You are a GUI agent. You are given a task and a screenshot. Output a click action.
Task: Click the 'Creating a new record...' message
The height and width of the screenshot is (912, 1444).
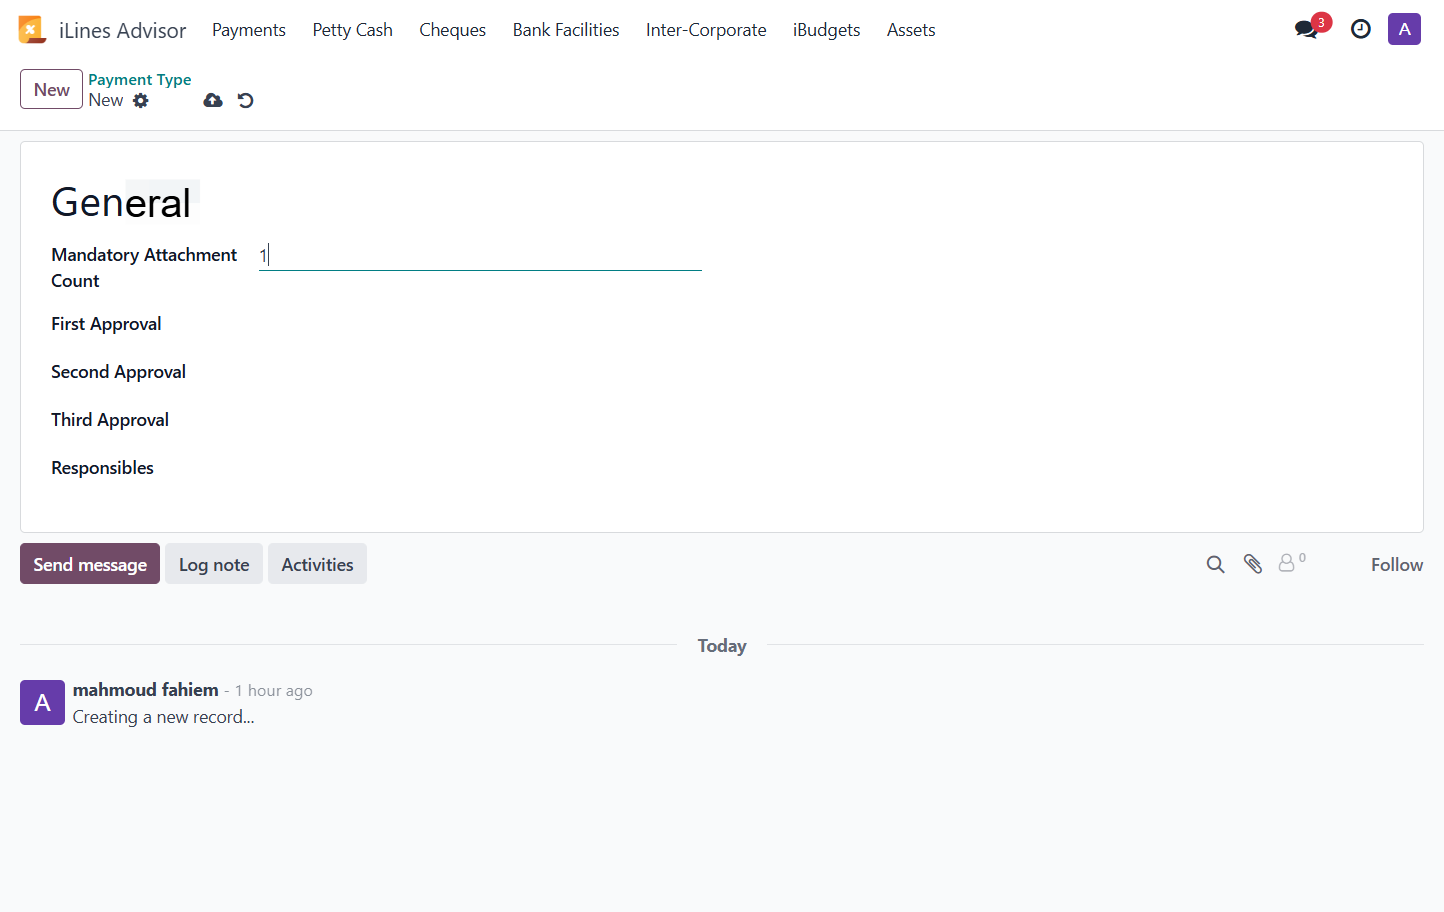tap(164, 717)
